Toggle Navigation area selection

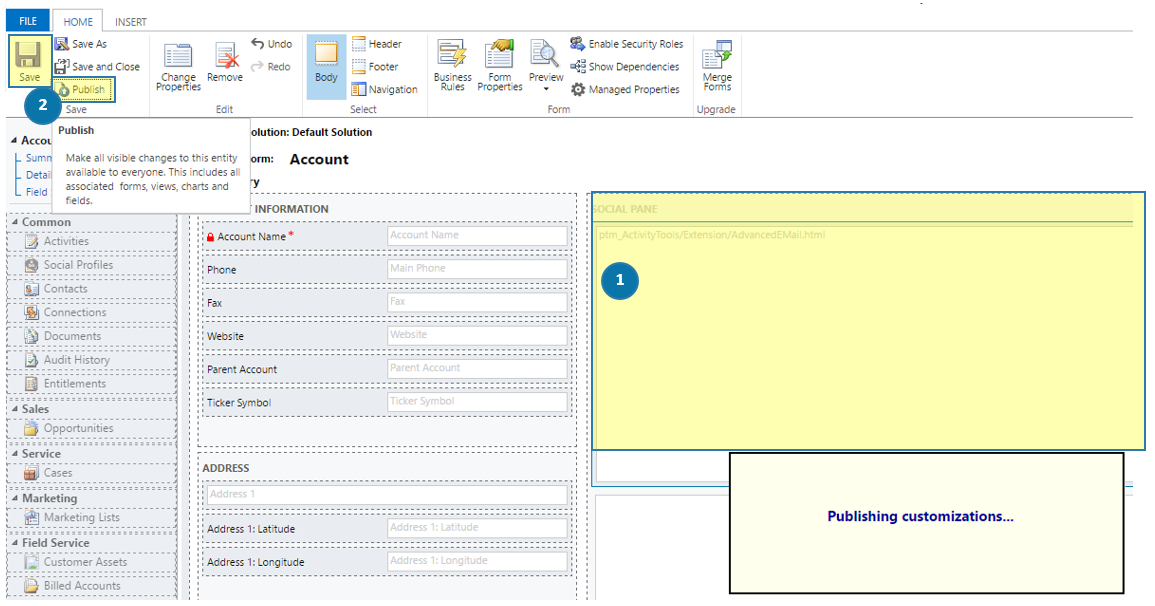[383, 90]
